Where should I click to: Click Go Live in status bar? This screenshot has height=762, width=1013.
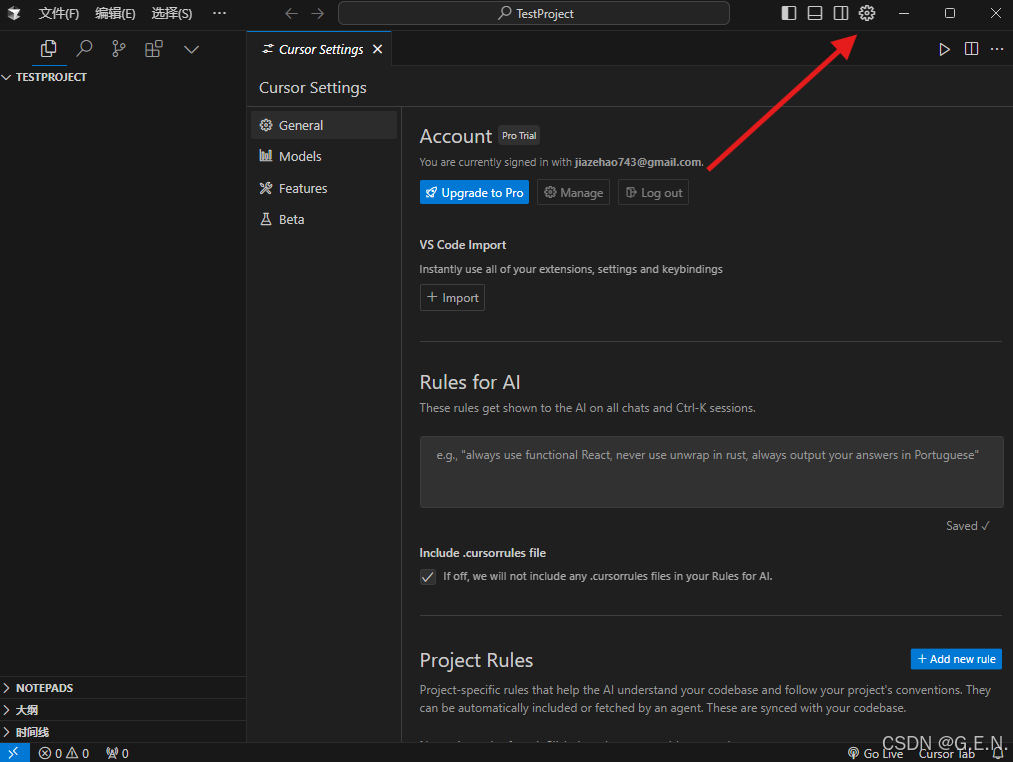[875, 754]
